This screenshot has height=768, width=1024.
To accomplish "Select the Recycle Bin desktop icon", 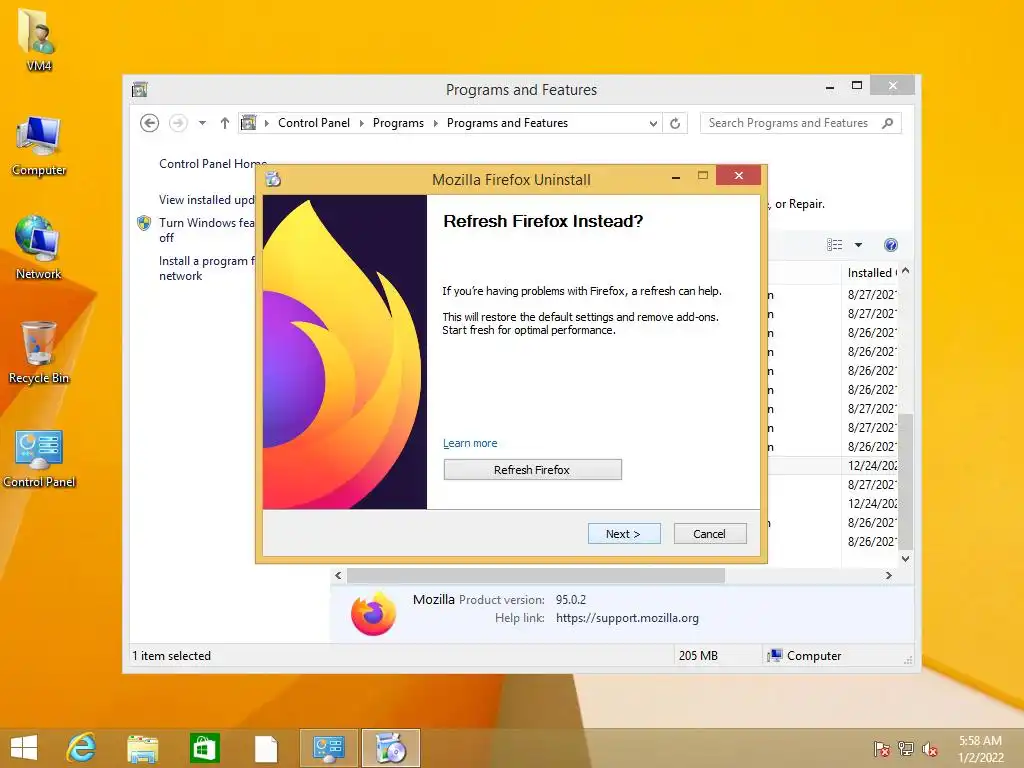I will [x=39, y=352].
